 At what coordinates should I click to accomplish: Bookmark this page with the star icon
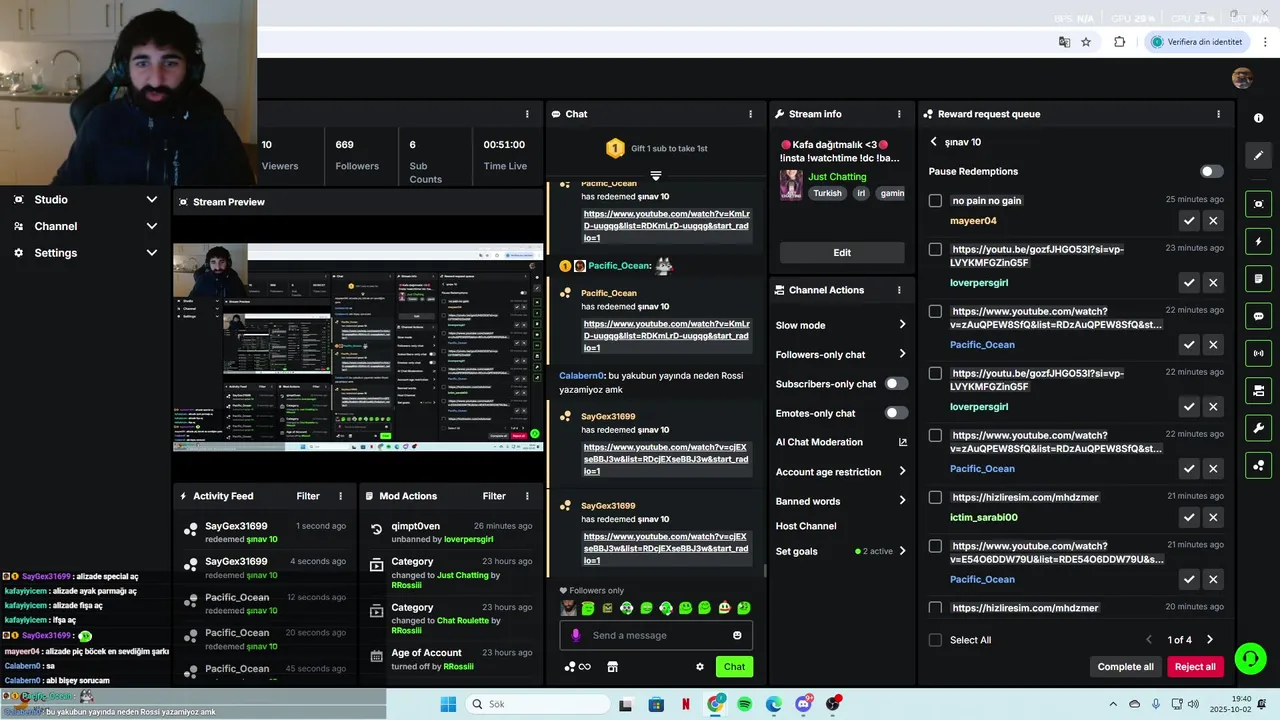click(1086, 42)
